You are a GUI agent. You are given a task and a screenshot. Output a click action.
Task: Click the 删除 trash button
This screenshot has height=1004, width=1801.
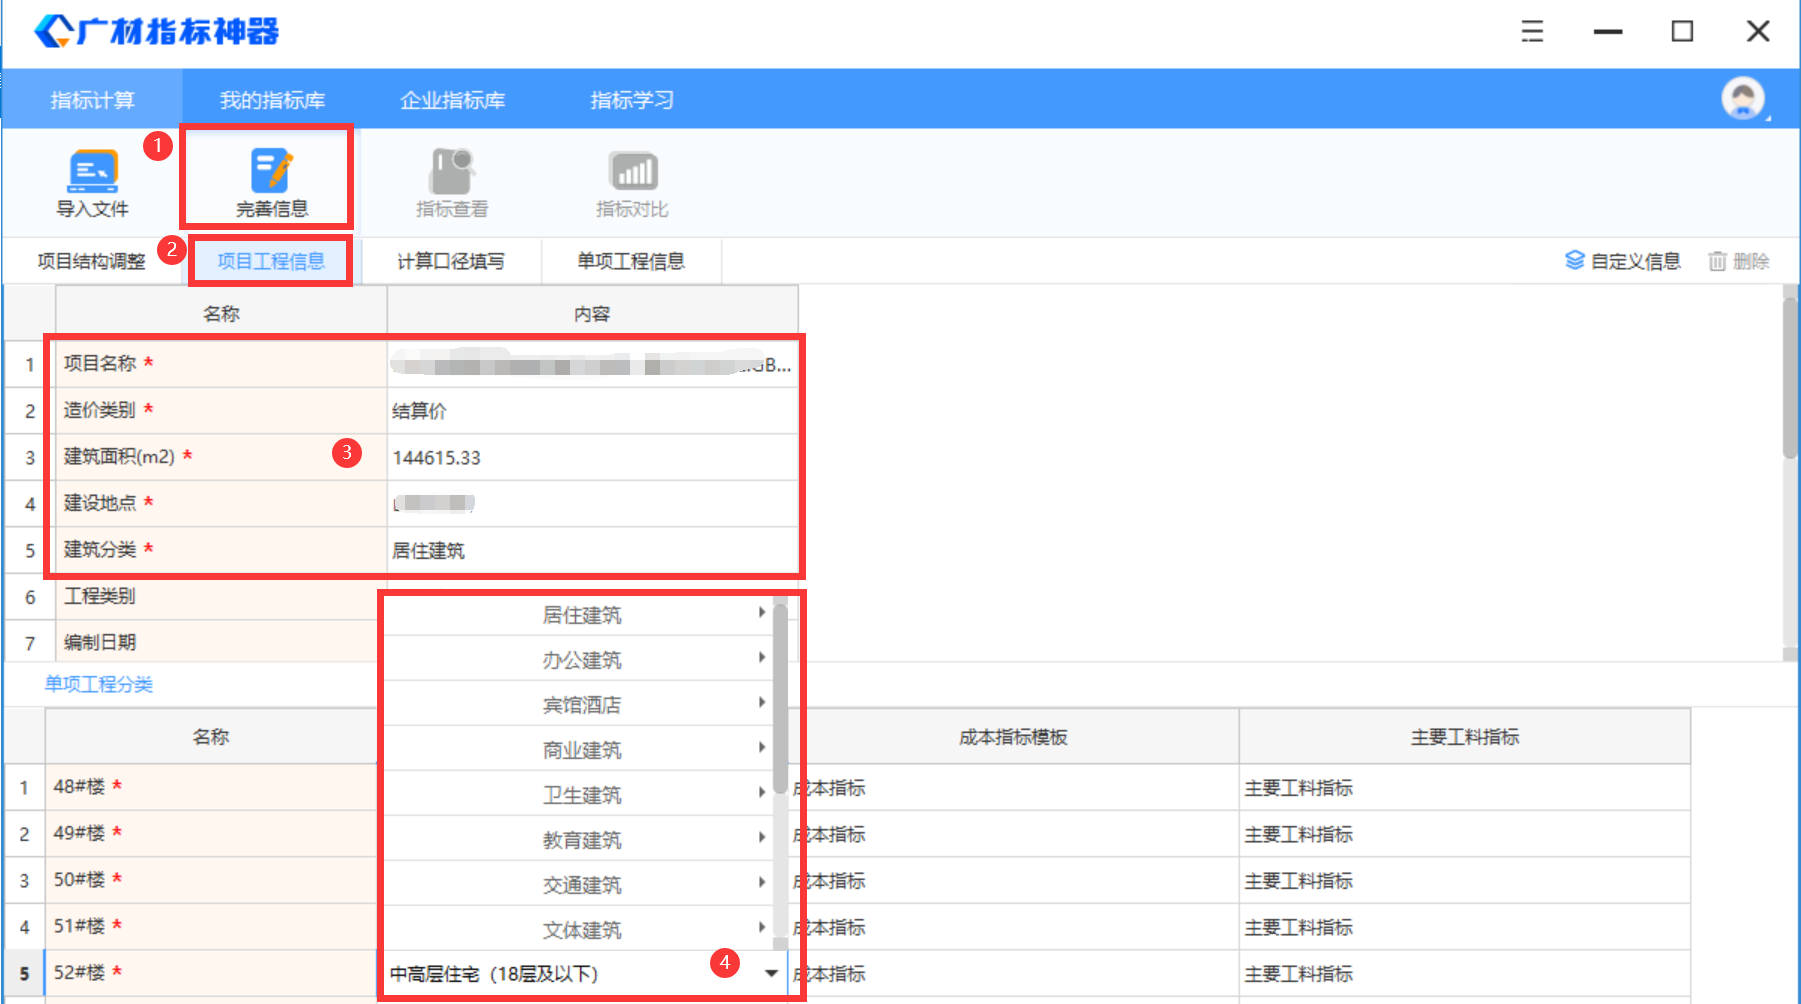[1739, 261]
